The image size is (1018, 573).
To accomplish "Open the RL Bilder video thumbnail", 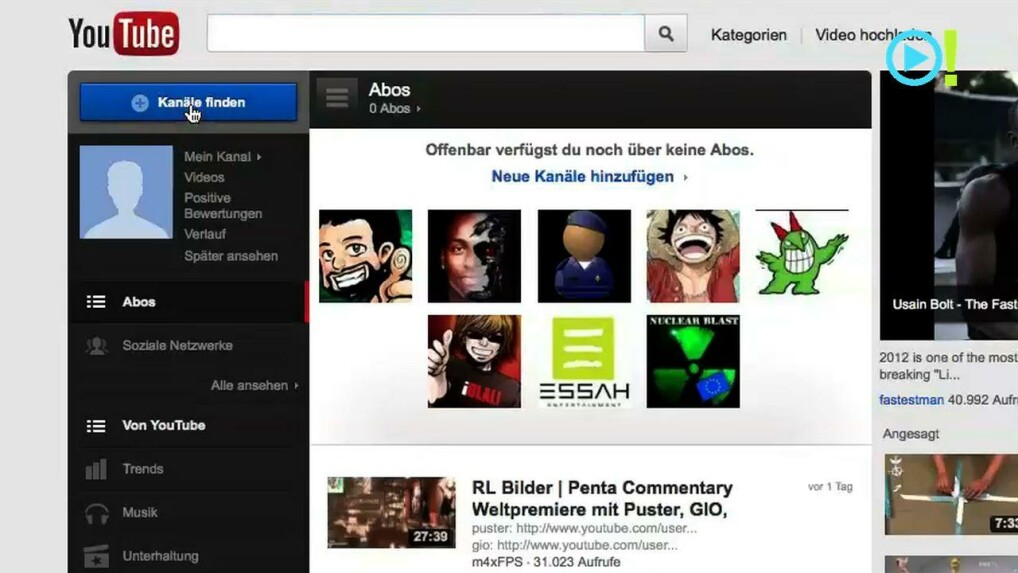I will (x=391, y=512).
